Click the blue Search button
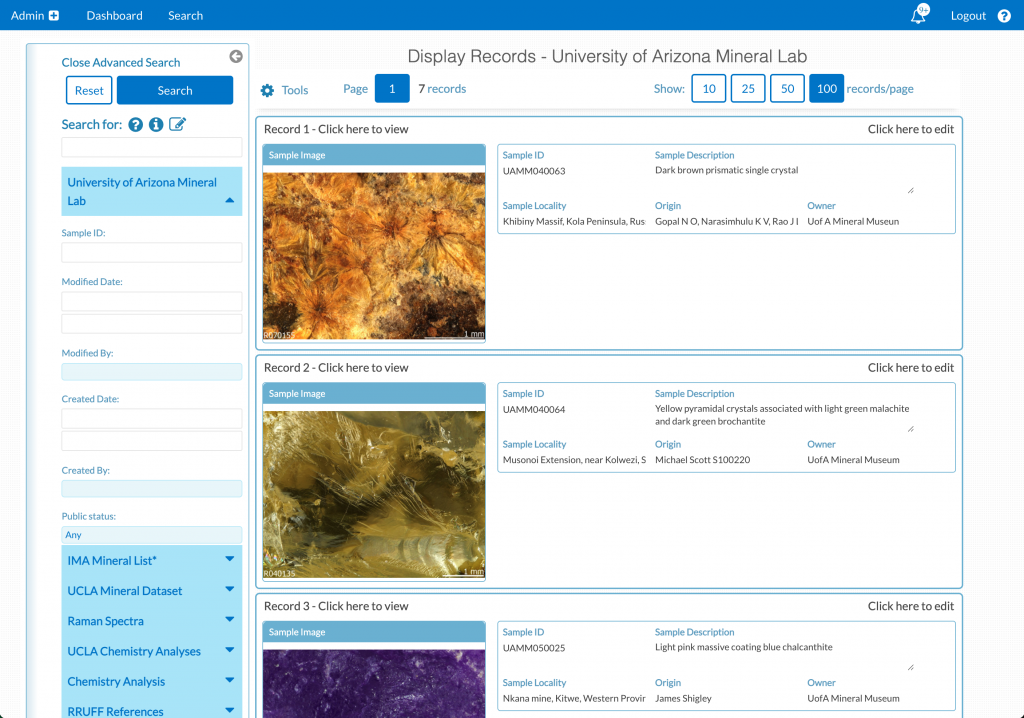 pos(175,90)
